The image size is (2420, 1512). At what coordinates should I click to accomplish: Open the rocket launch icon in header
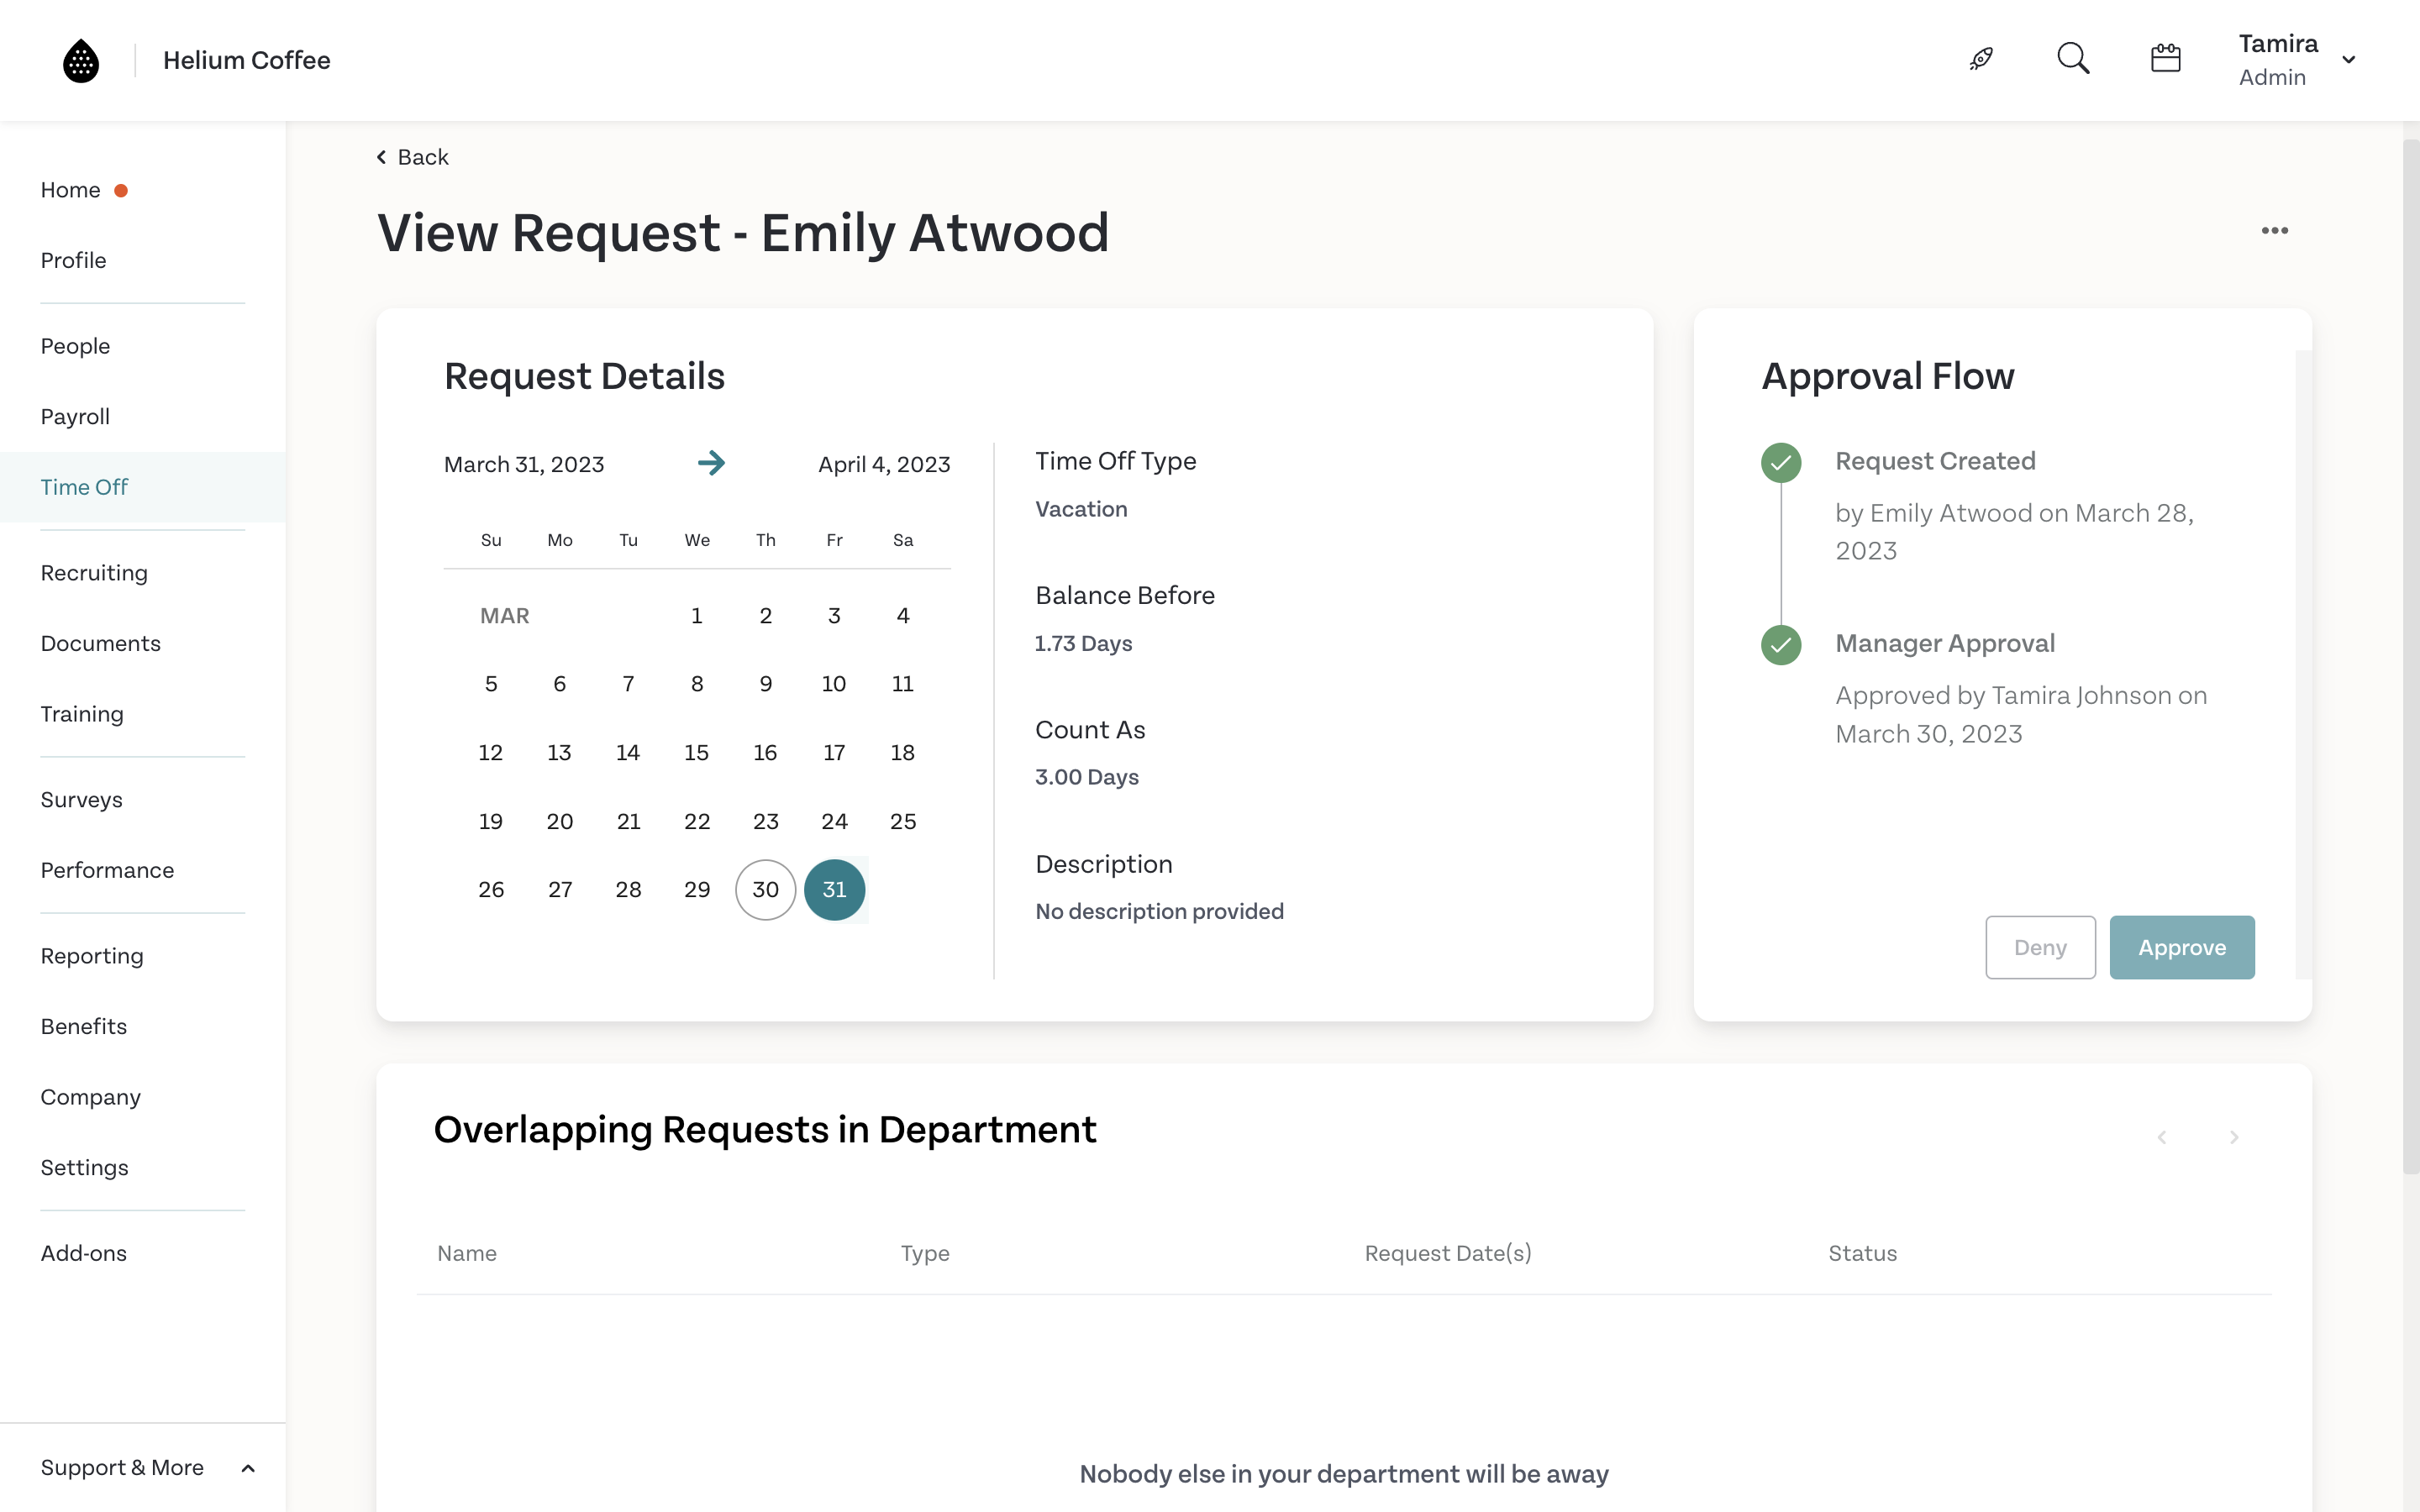pos(1981,59)
